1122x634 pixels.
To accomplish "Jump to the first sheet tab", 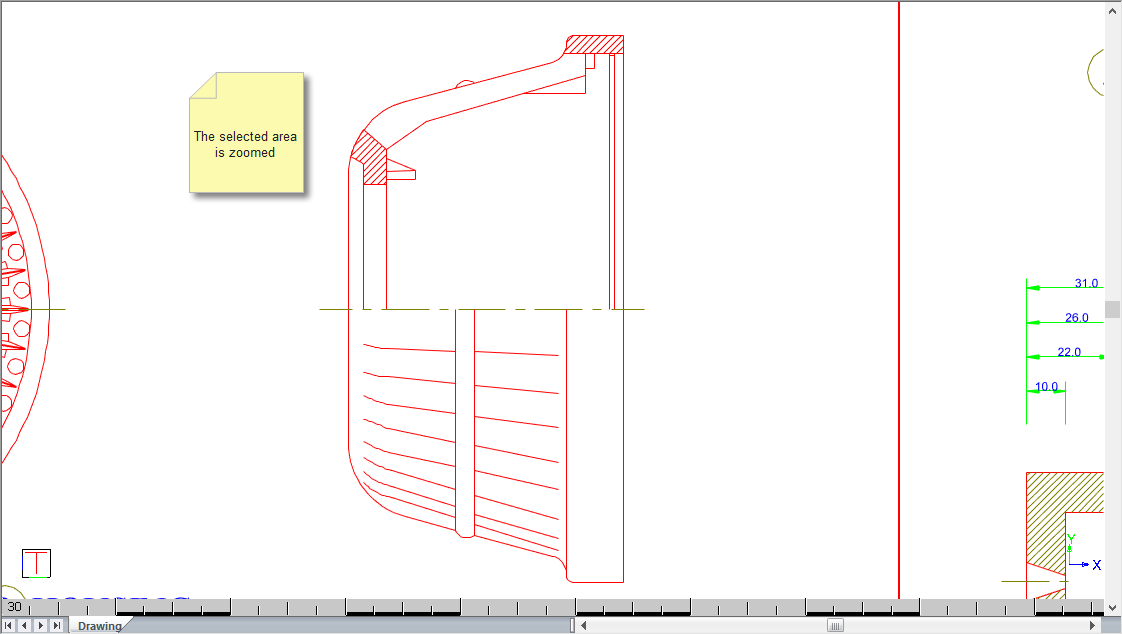I will [9, 625].
